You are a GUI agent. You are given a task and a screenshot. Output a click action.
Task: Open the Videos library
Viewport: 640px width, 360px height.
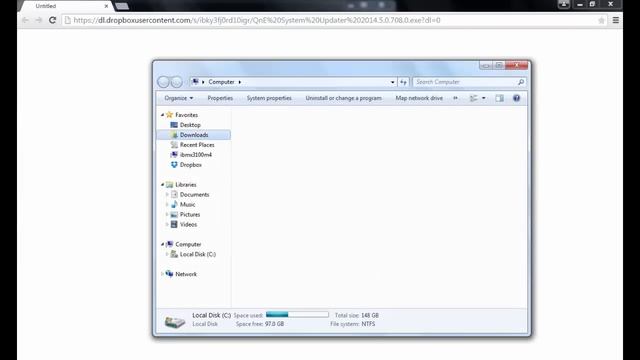point(188,224)
